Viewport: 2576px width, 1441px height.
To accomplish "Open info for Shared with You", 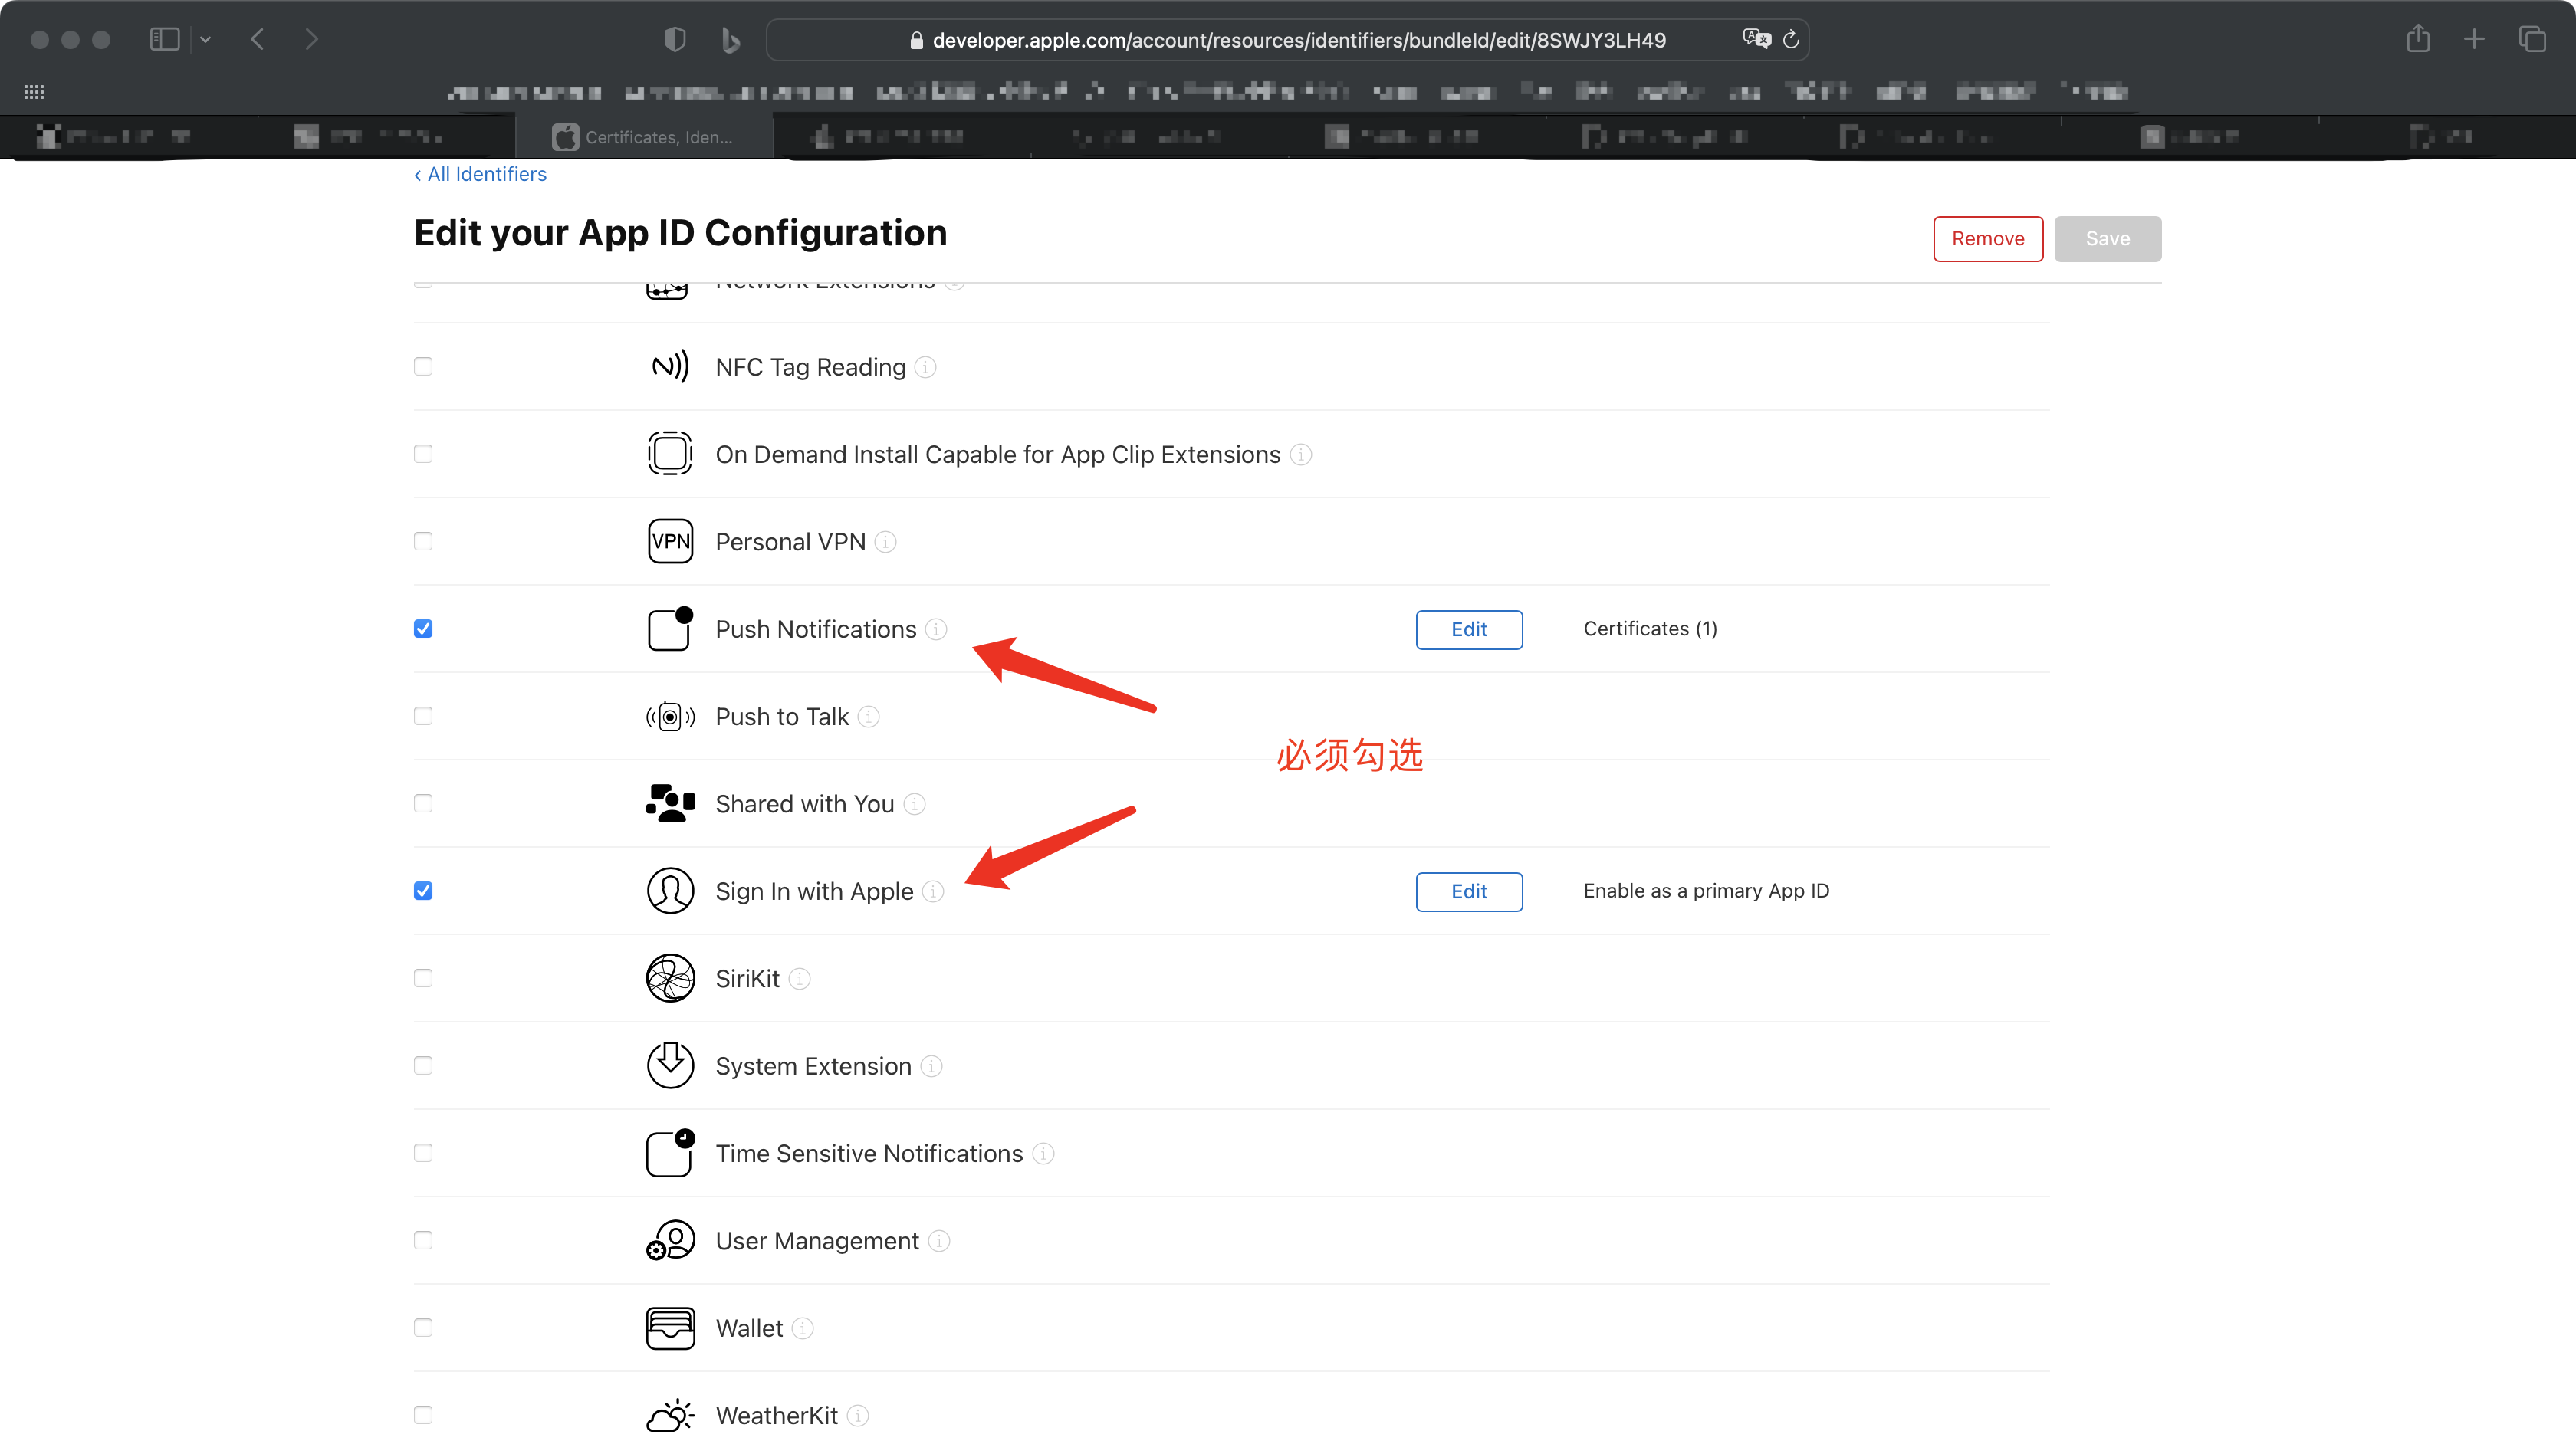I will [915, 804].
